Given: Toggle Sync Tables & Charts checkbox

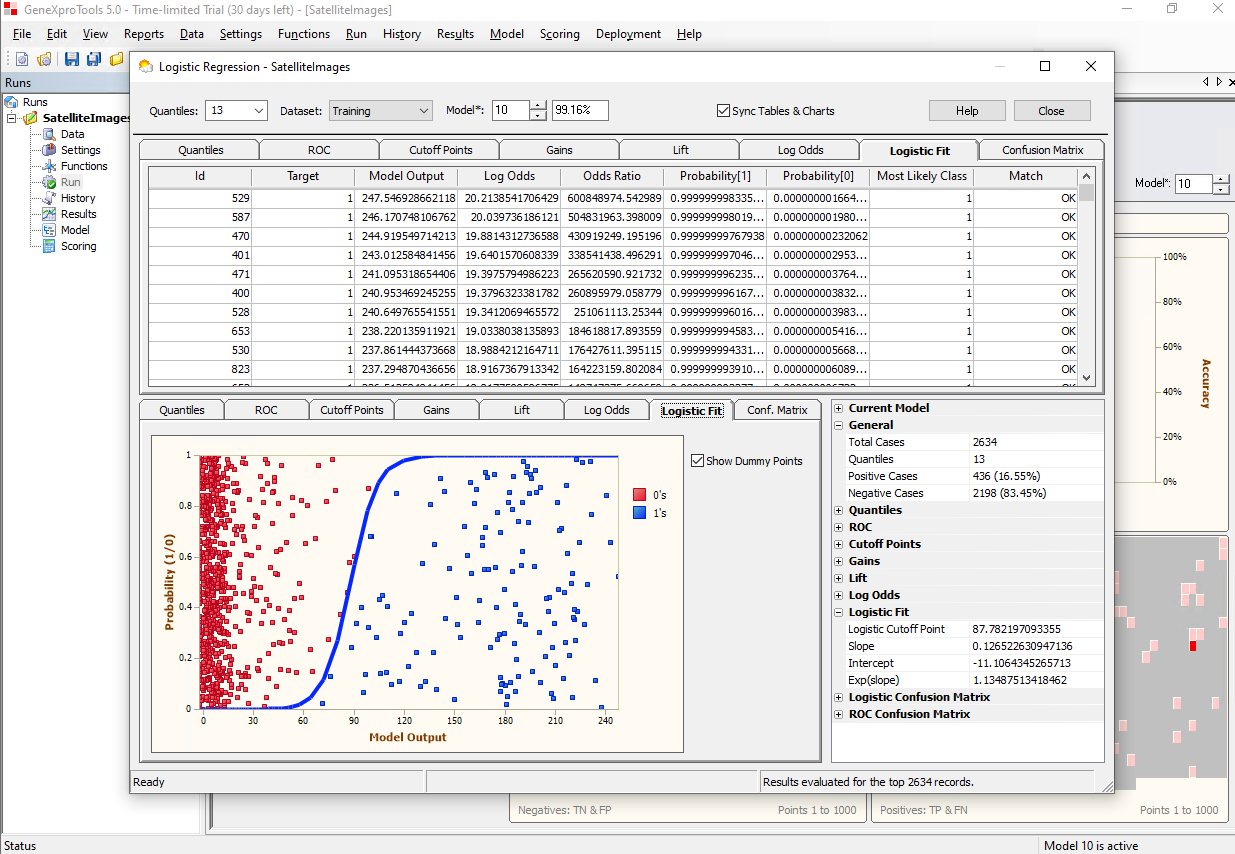Looking at the screenshot, I should (723, 111).
